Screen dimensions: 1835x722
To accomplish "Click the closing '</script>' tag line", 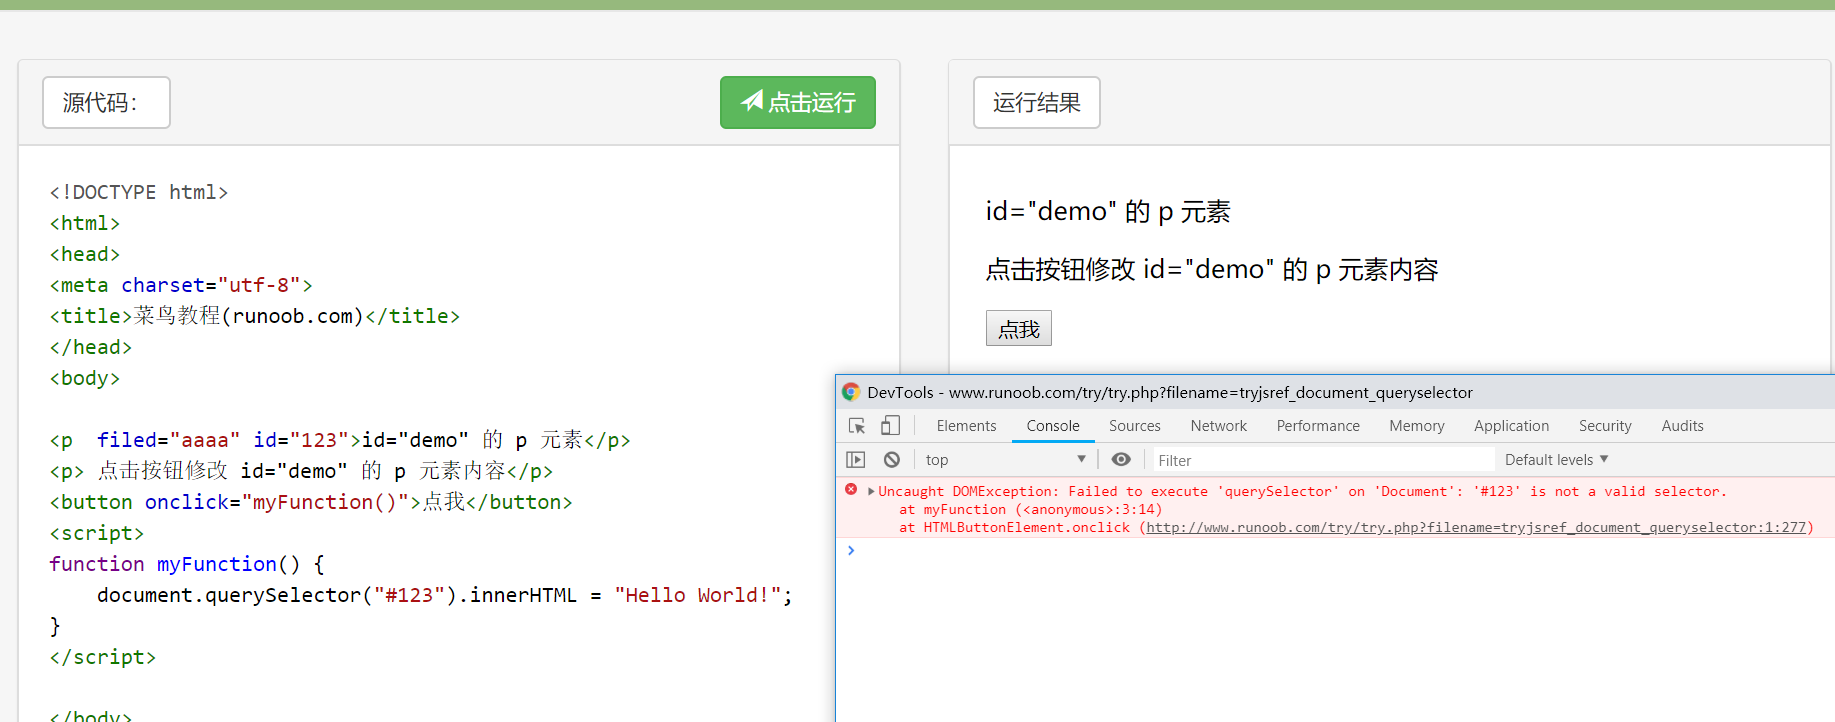I will pyautogui.click(x=103, y=657).
